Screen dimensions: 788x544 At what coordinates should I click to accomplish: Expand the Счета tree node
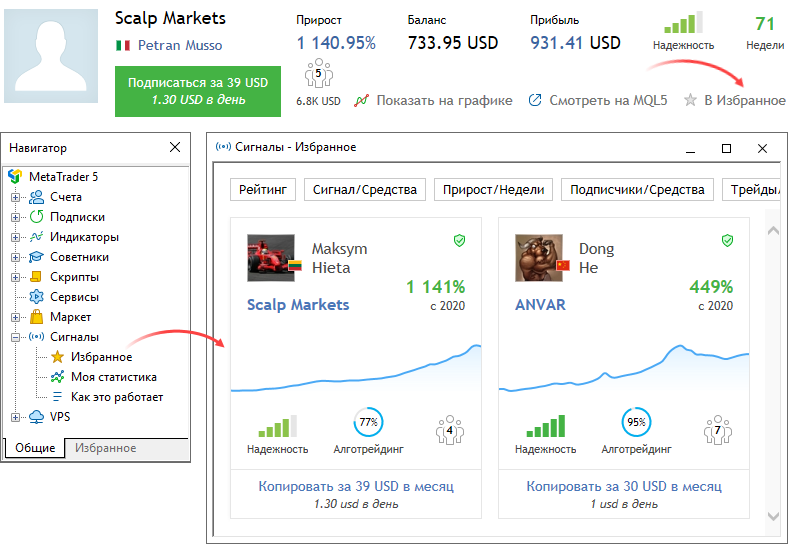pyautogui.click(x=16, y=197)
